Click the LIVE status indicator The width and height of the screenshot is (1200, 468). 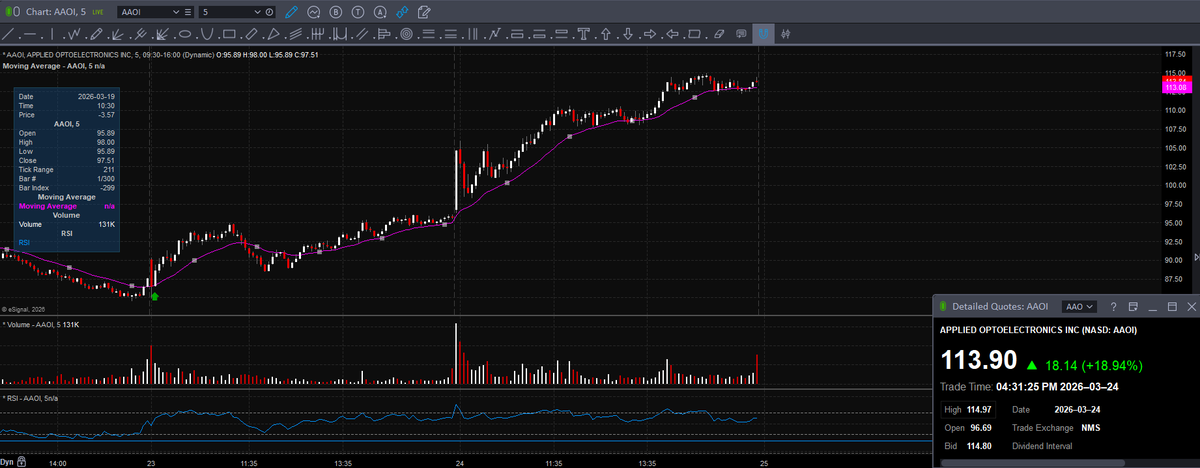96,12
